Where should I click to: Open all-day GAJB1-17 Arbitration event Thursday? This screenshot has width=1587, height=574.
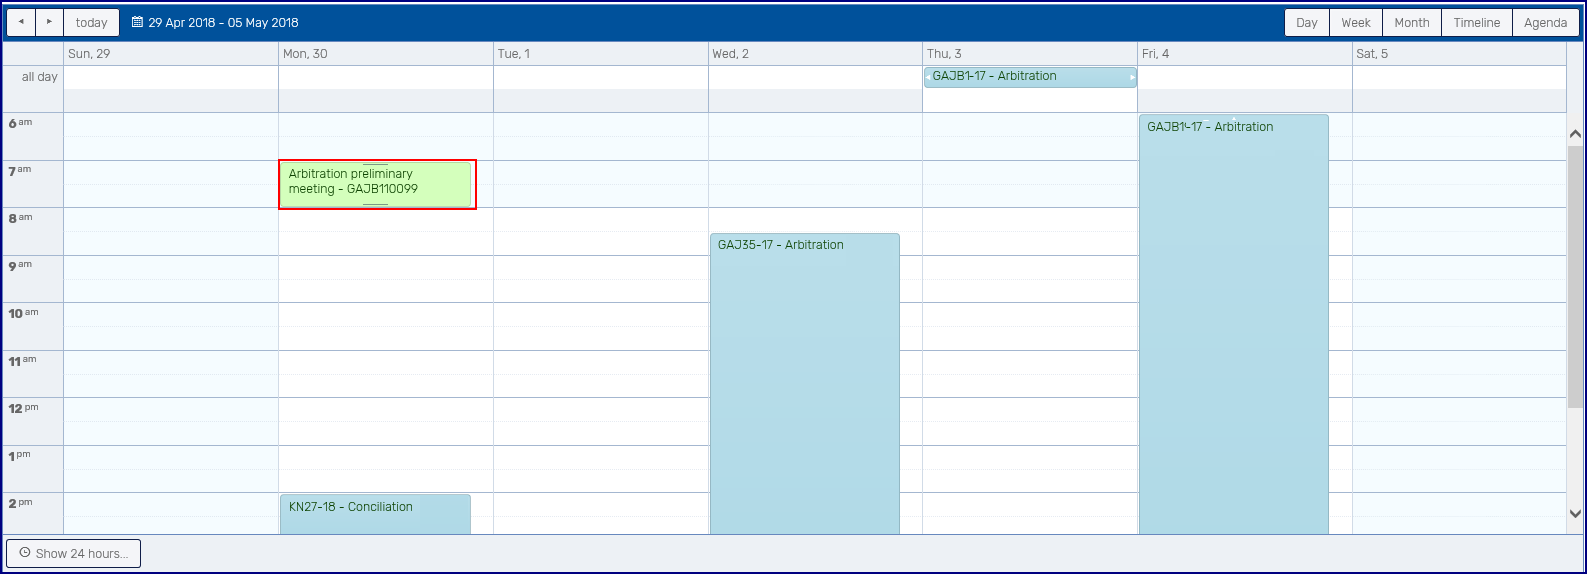(1030, 77)
